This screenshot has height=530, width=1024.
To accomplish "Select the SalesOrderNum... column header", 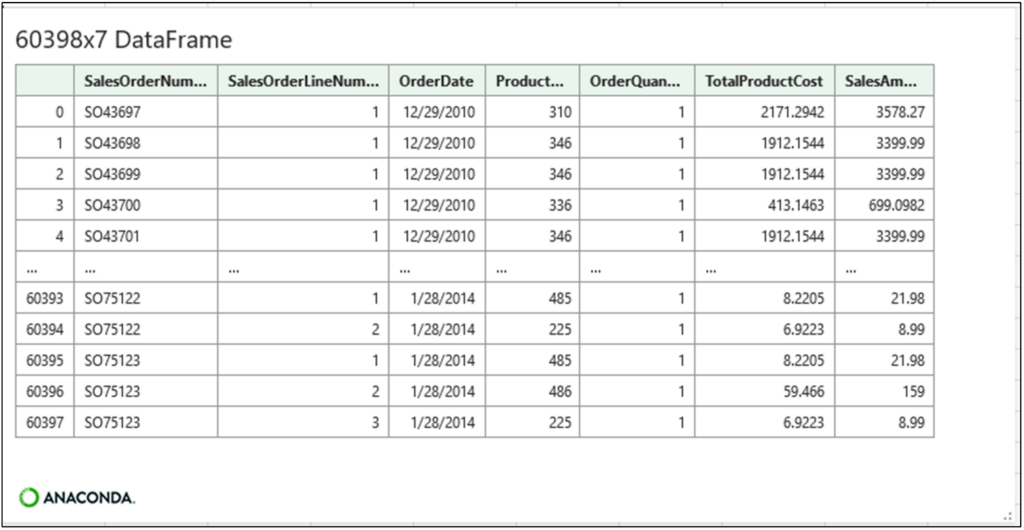I will coord(146,81).
